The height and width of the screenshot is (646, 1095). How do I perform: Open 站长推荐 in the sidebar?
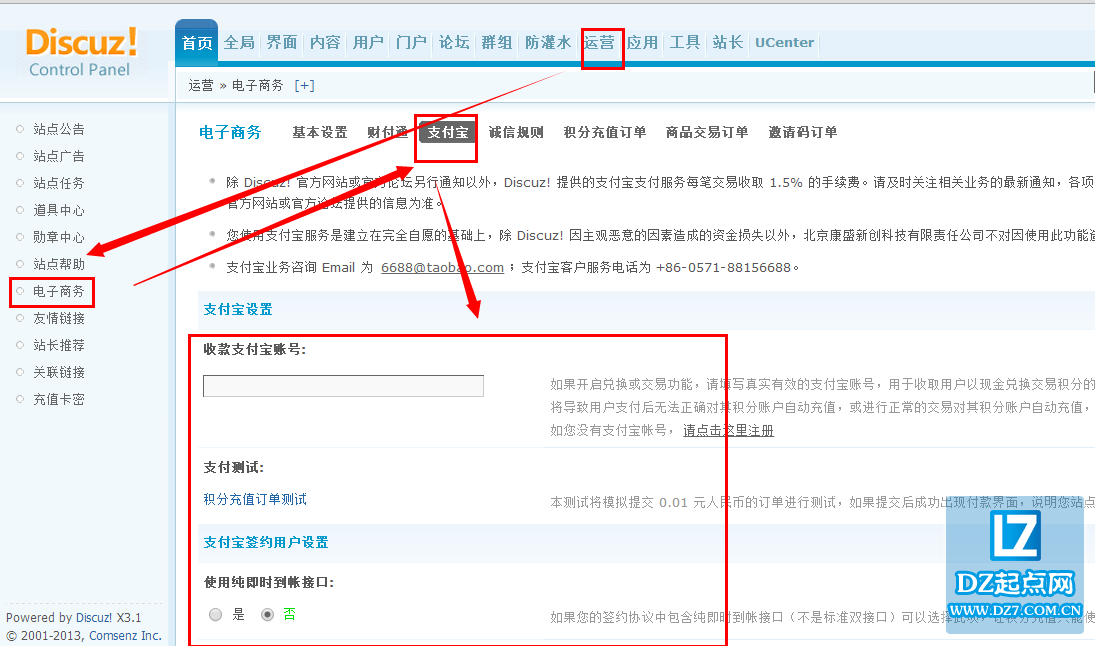tap(59, 345)
